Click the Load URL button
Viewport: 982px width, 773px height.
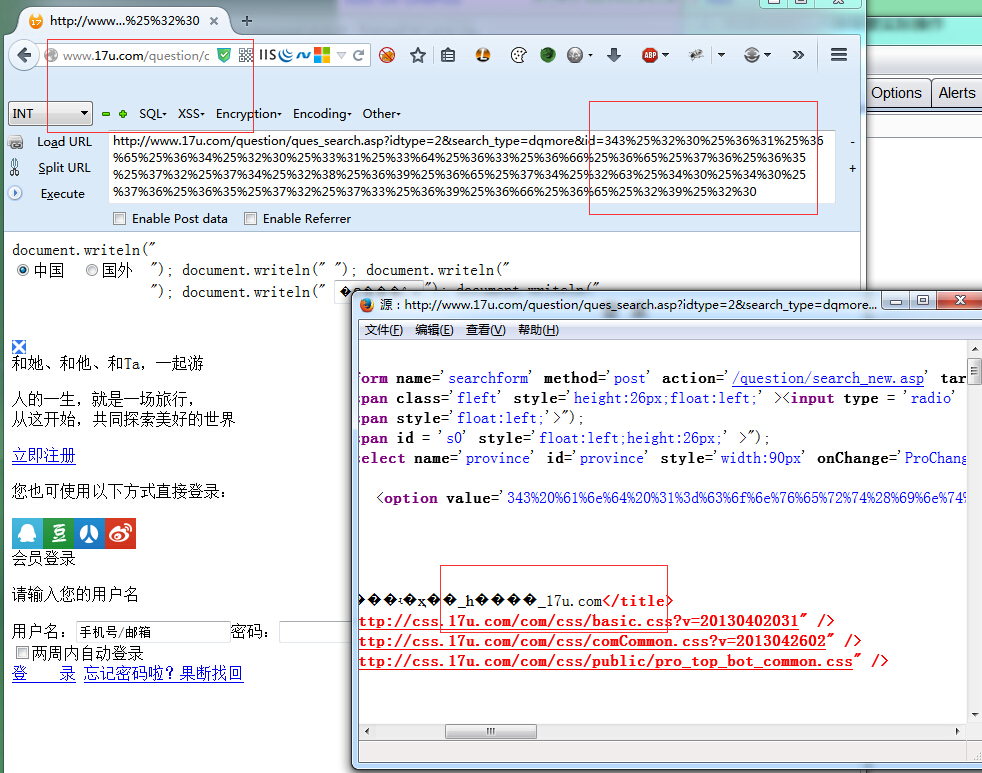pos(64,142)
